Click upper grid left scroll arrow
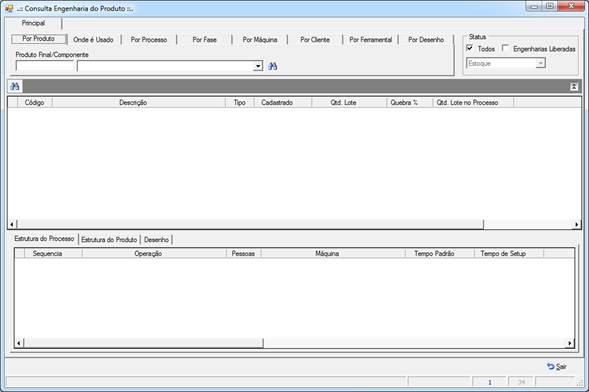Screen dimensions: 589x392 (12, 225)
